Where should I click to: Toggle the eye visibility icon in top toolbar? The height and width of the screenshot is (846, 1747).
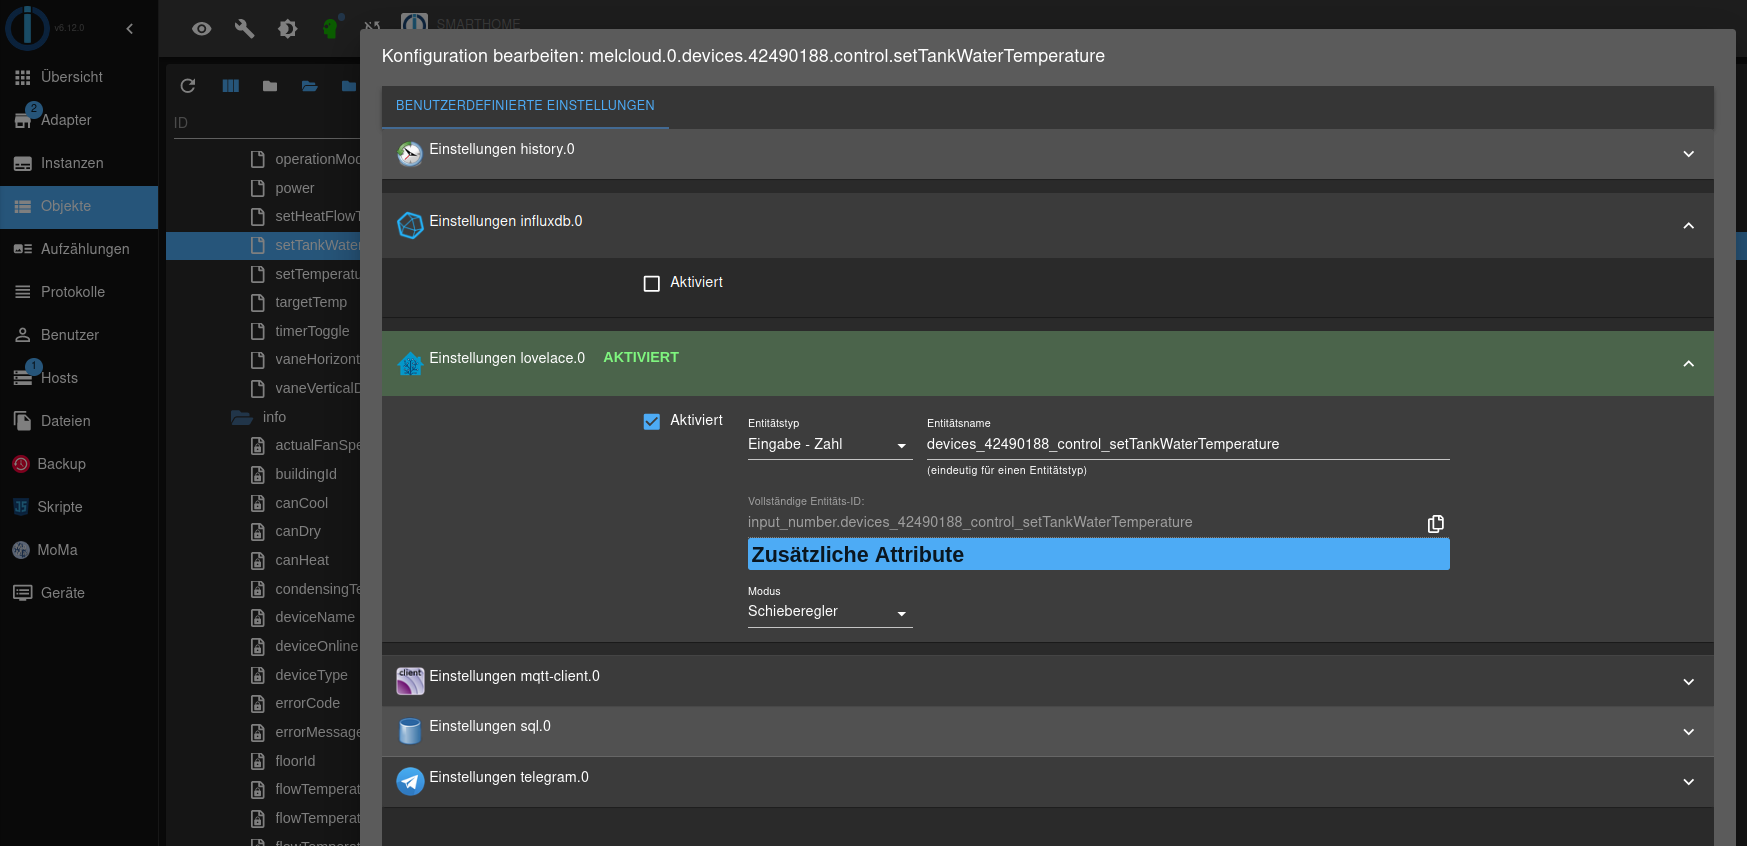(x=202, y=29)
